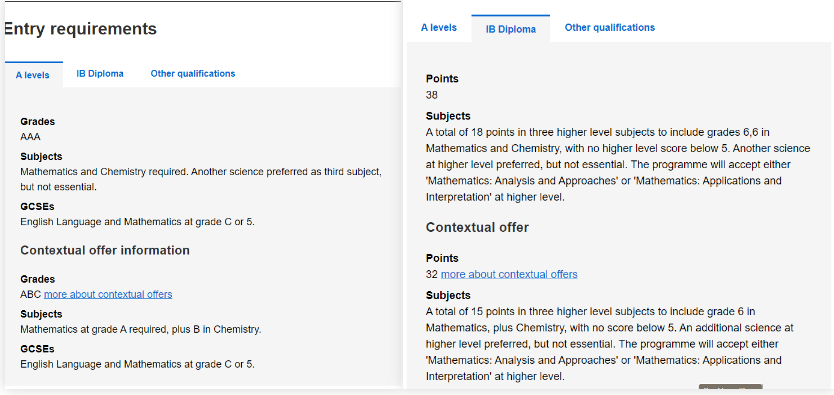Click the active IB Diploma tab above Points

(511, 29)
